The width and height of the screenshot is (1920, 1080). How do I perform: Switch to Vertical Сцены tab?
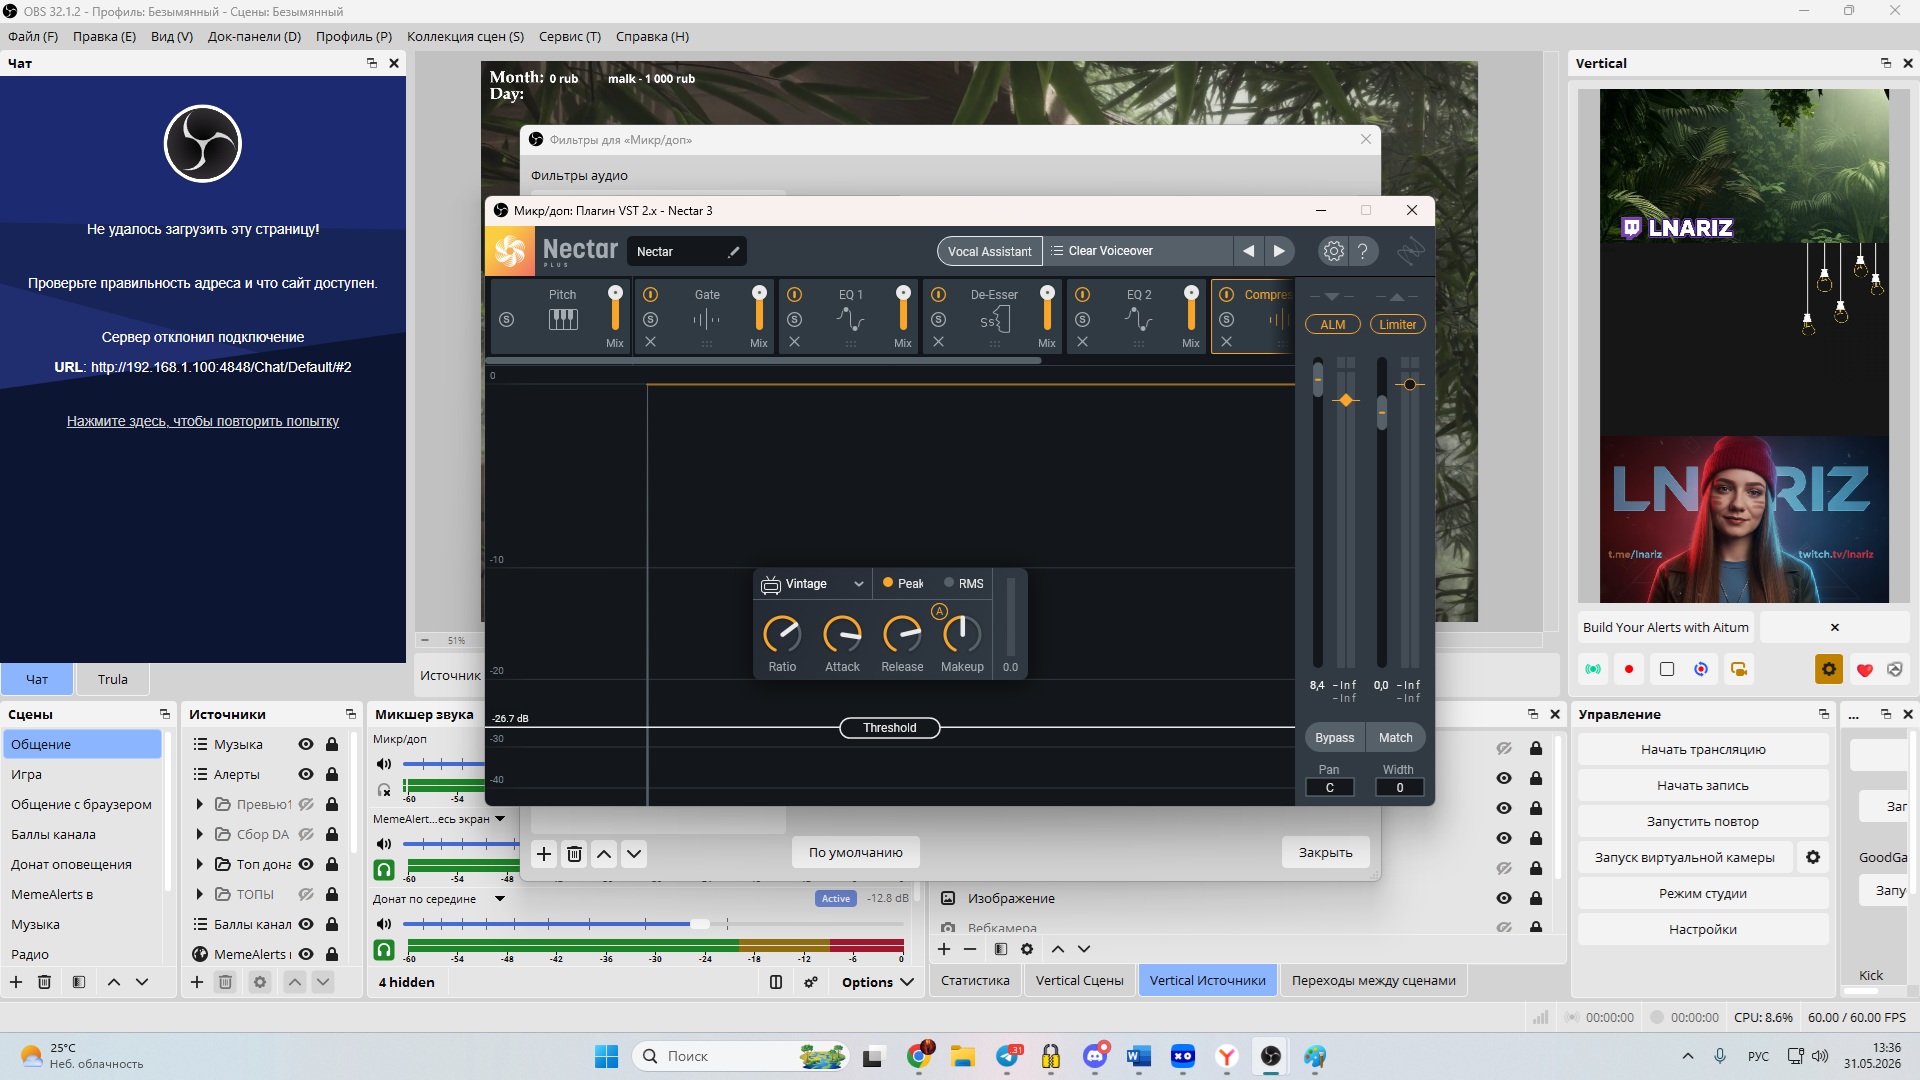(x=1079, y=981)
